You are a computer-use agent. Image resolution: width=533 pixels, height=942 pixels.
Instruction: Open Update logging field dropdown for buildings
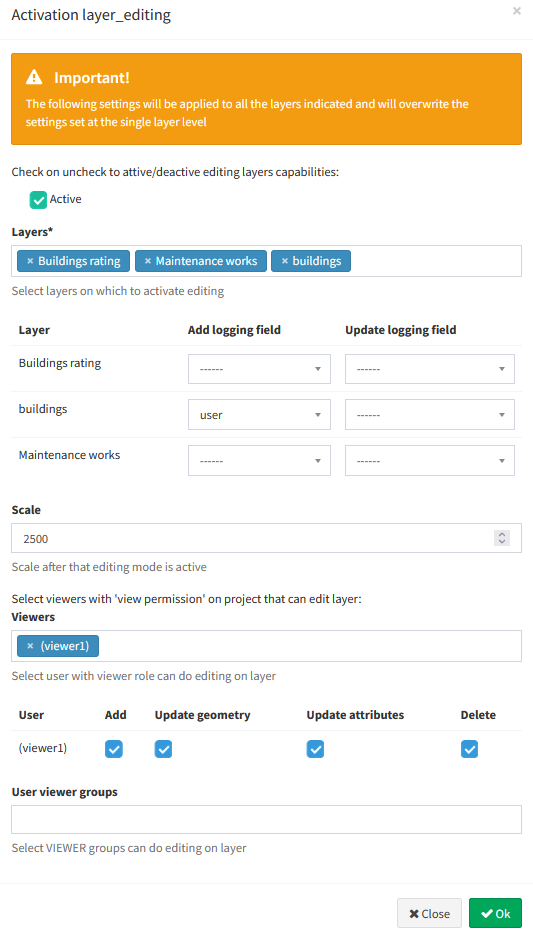pos(430,415)
